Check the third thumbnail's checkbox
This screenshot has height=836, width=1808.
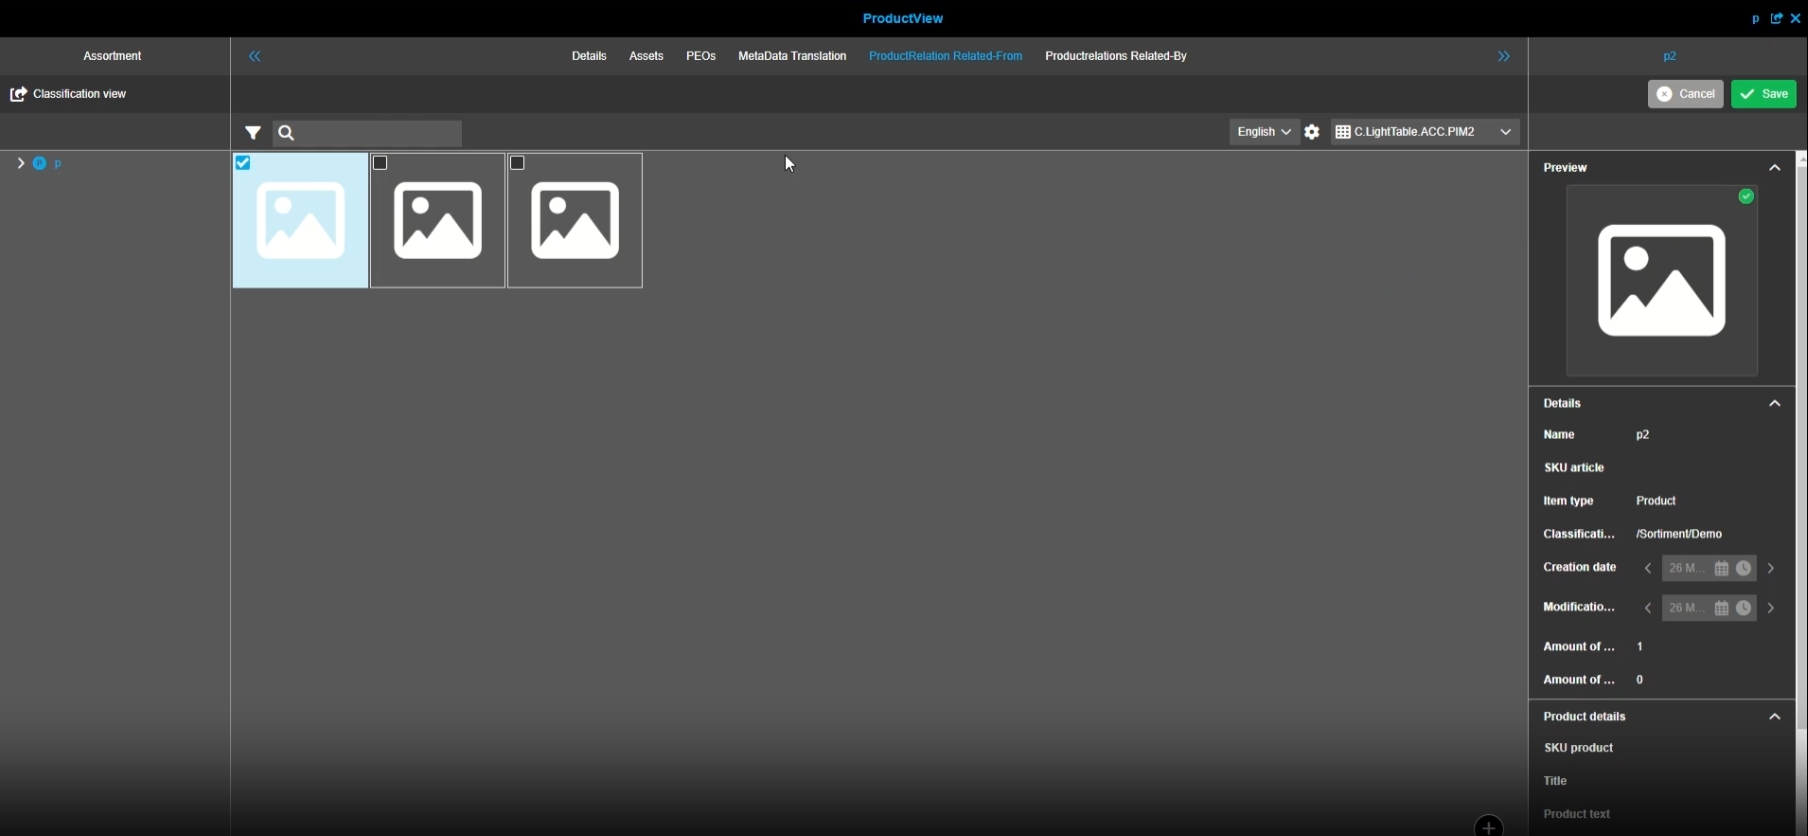coord(517,163)
